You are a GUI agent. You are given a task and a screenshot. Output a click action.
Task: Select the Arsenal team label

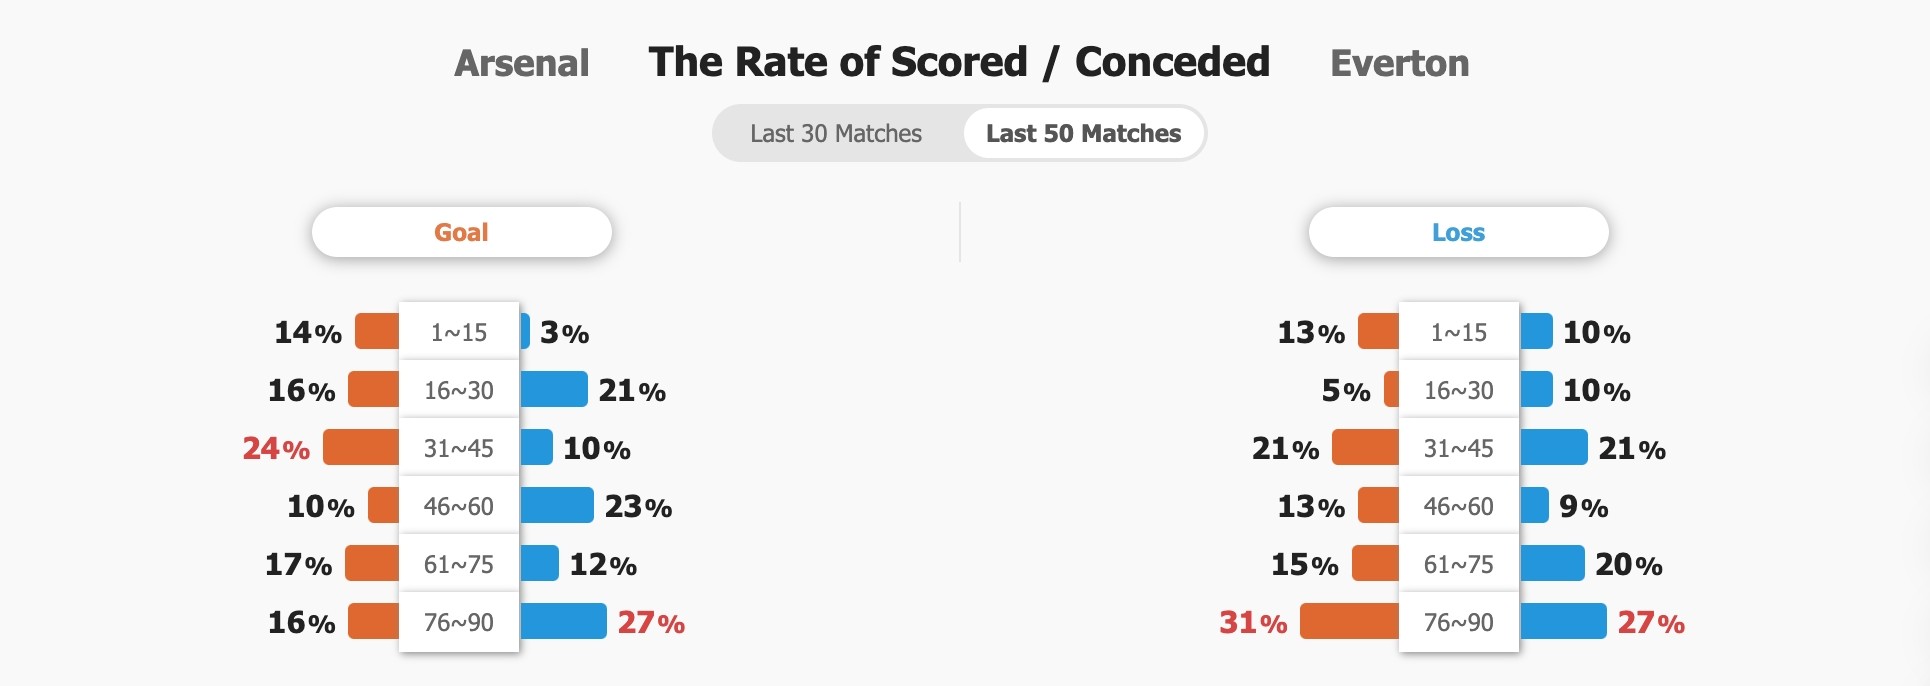coord(521,63)
